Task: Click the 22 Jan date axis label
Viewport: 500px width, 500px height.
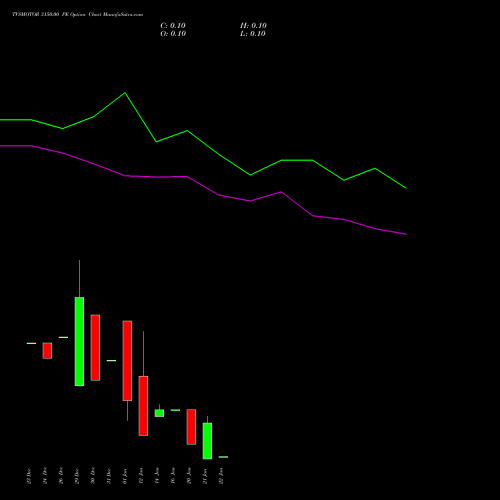Action: (221, 476)
